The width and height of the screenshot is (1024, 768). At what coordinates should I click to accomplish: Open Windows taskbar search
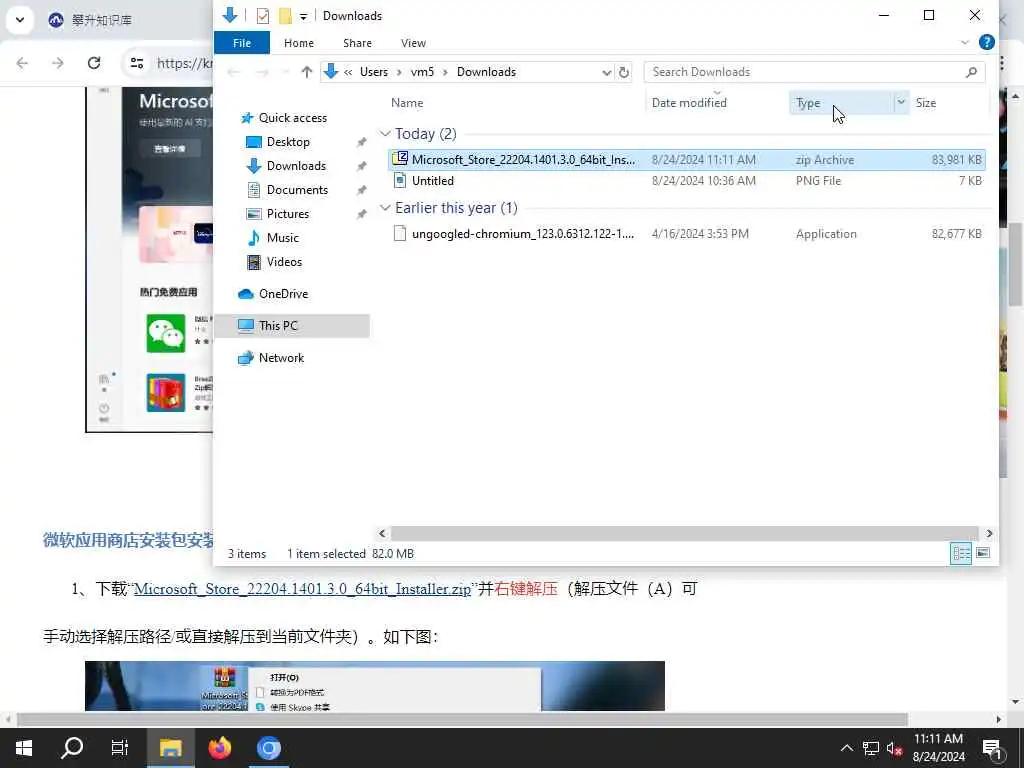tap(72, 748)
